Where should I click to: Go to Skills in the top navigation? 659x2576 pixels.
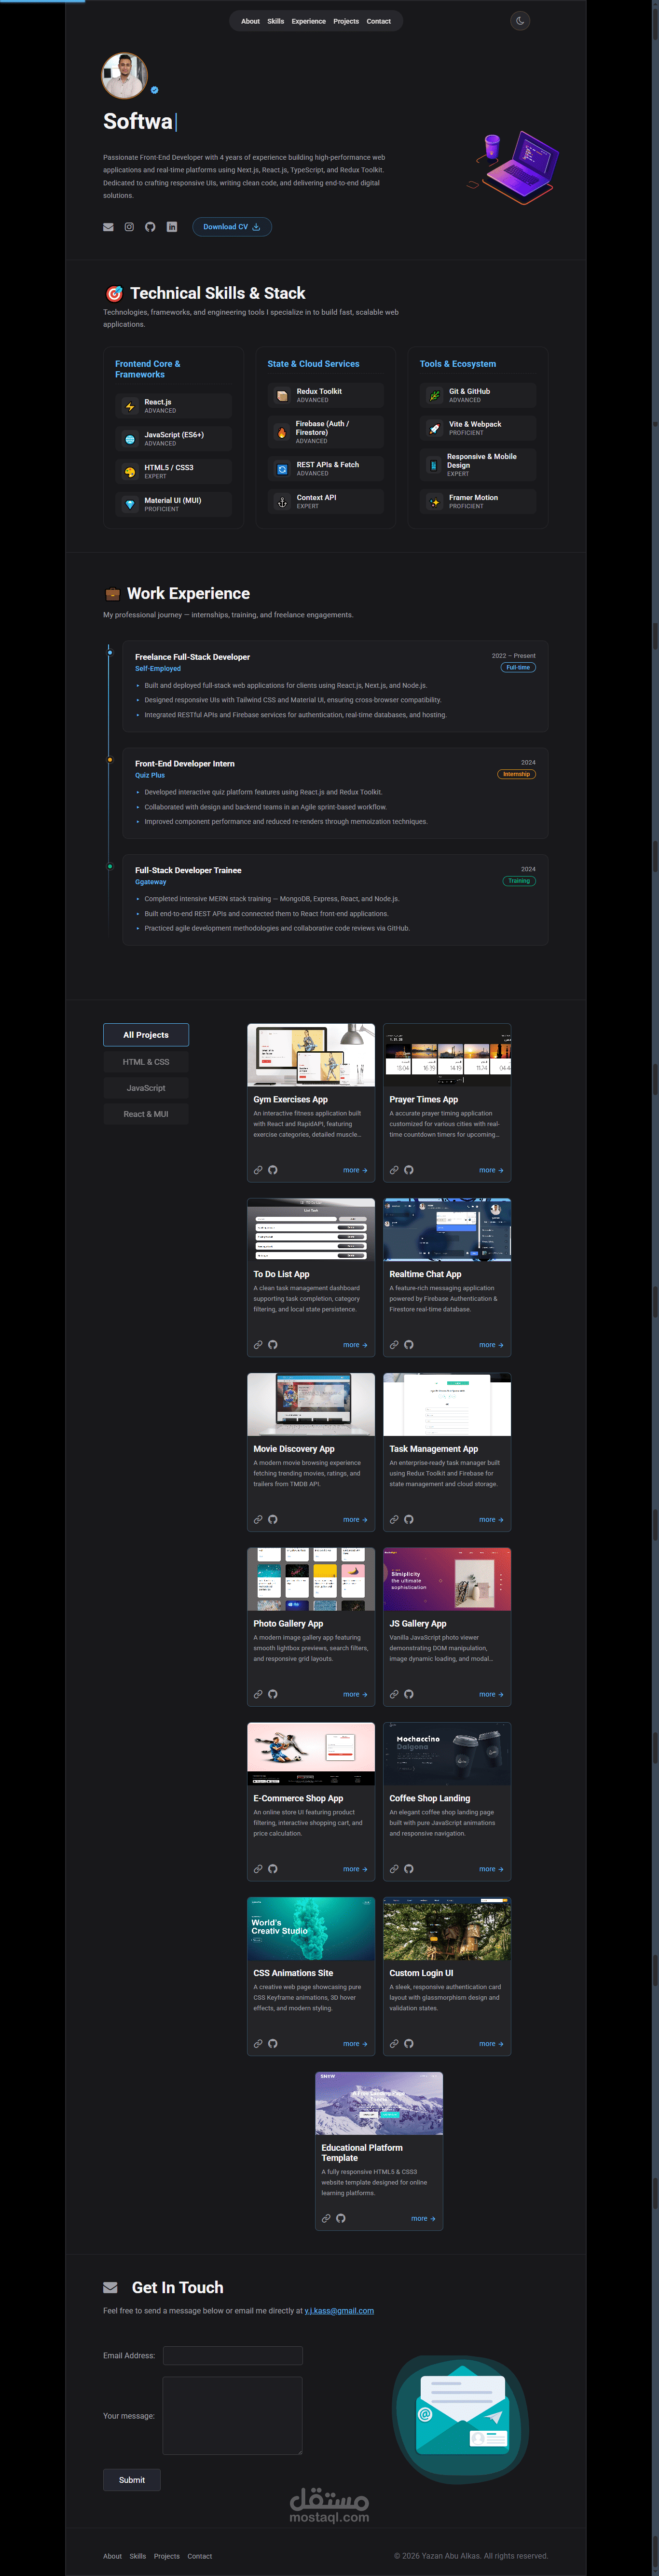pyautogui.click(x=276, y=21)
